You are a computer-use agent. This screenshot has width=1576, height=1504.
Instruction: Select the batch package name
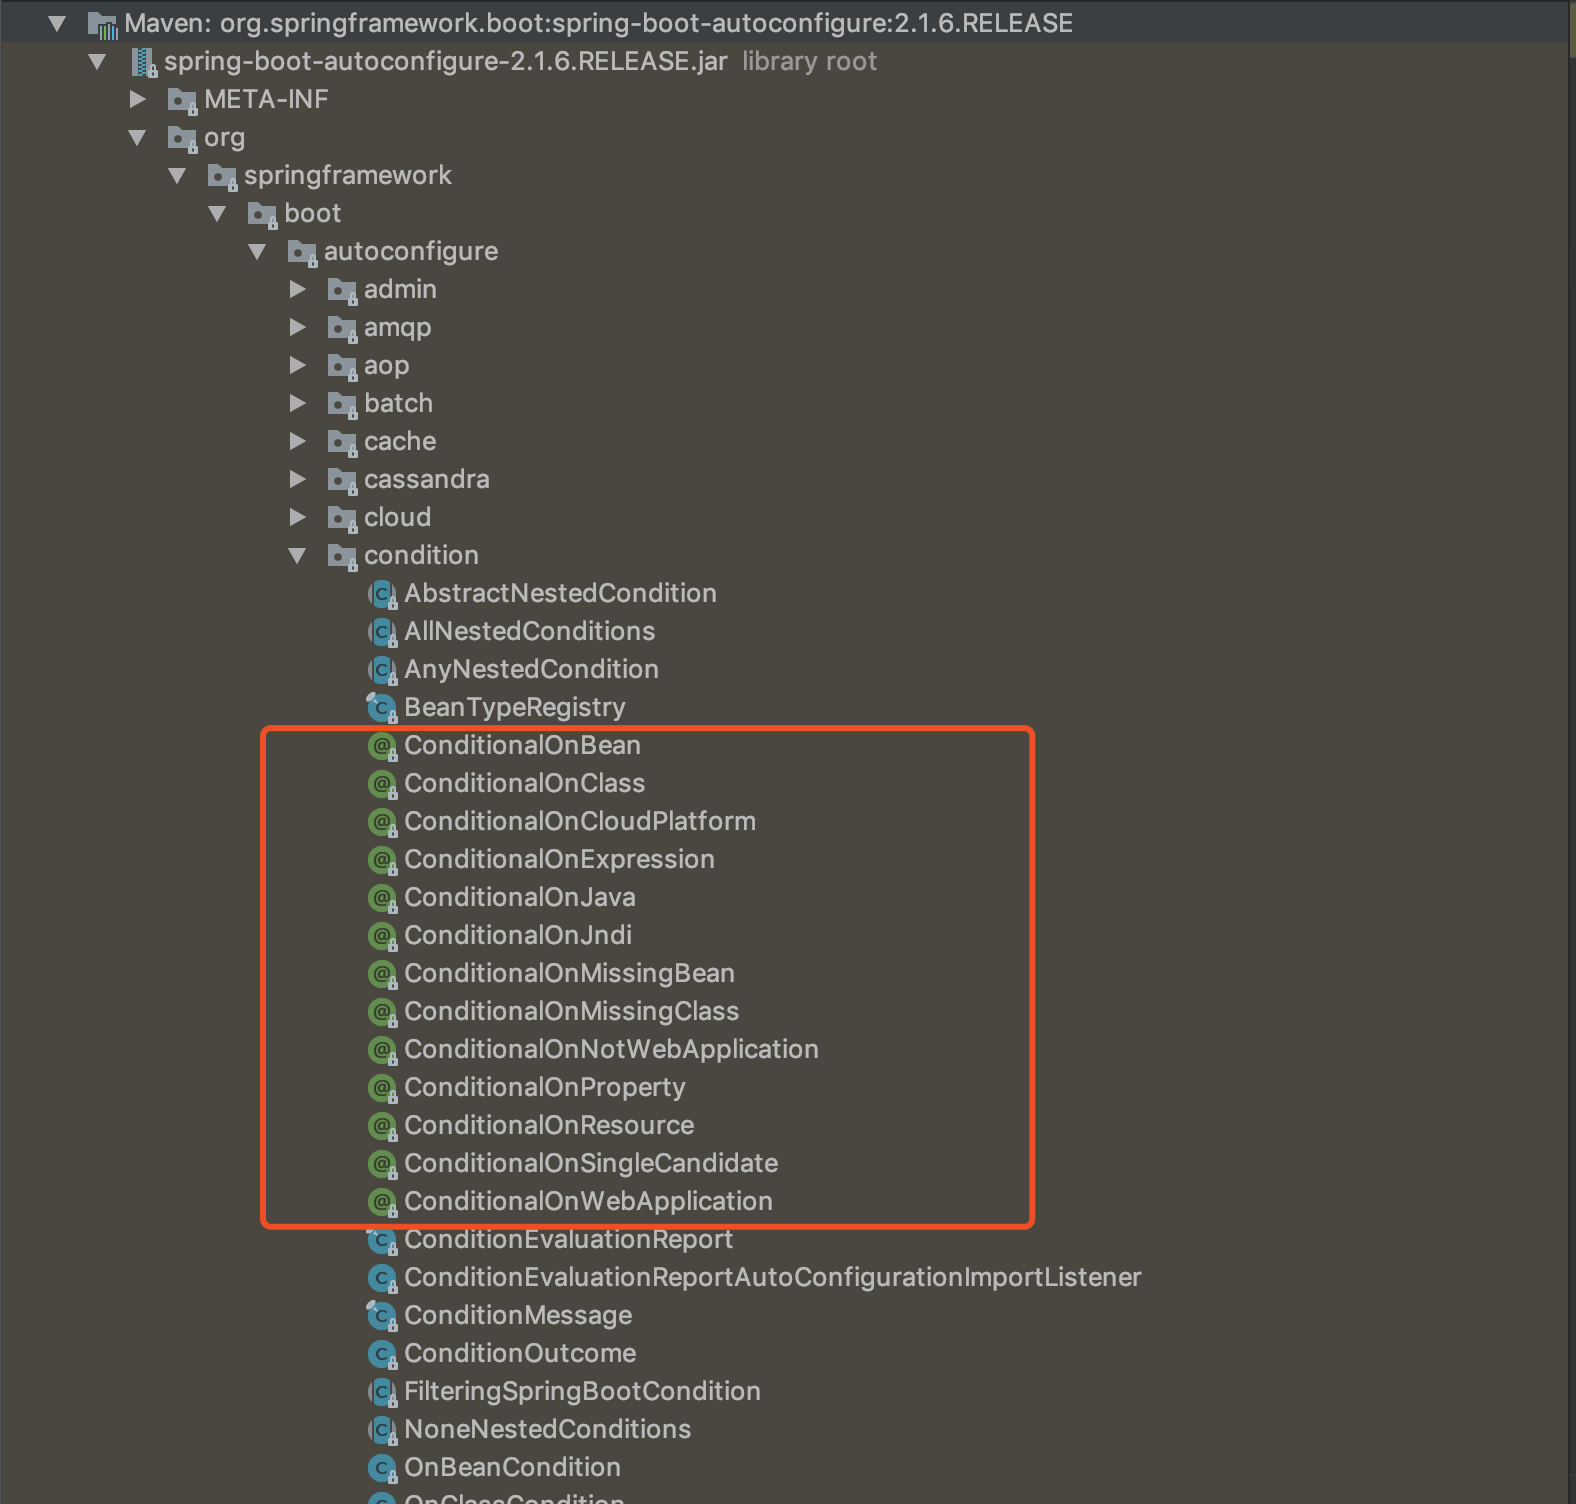pyautogui.click(x=399, y=403)
